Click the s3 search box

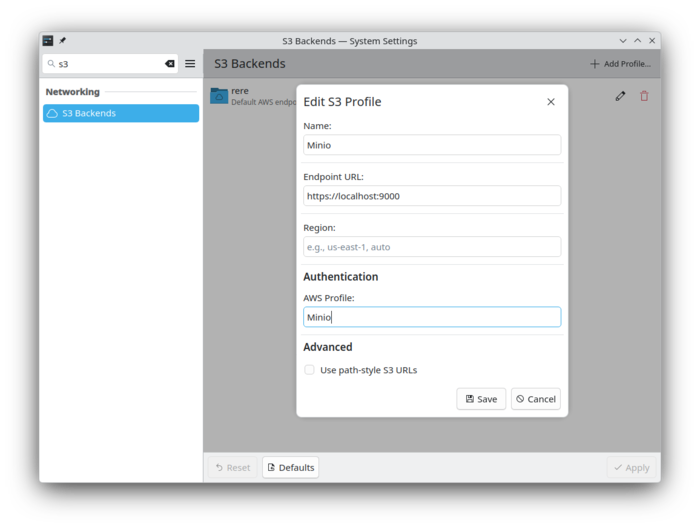[x=105, y=64]
